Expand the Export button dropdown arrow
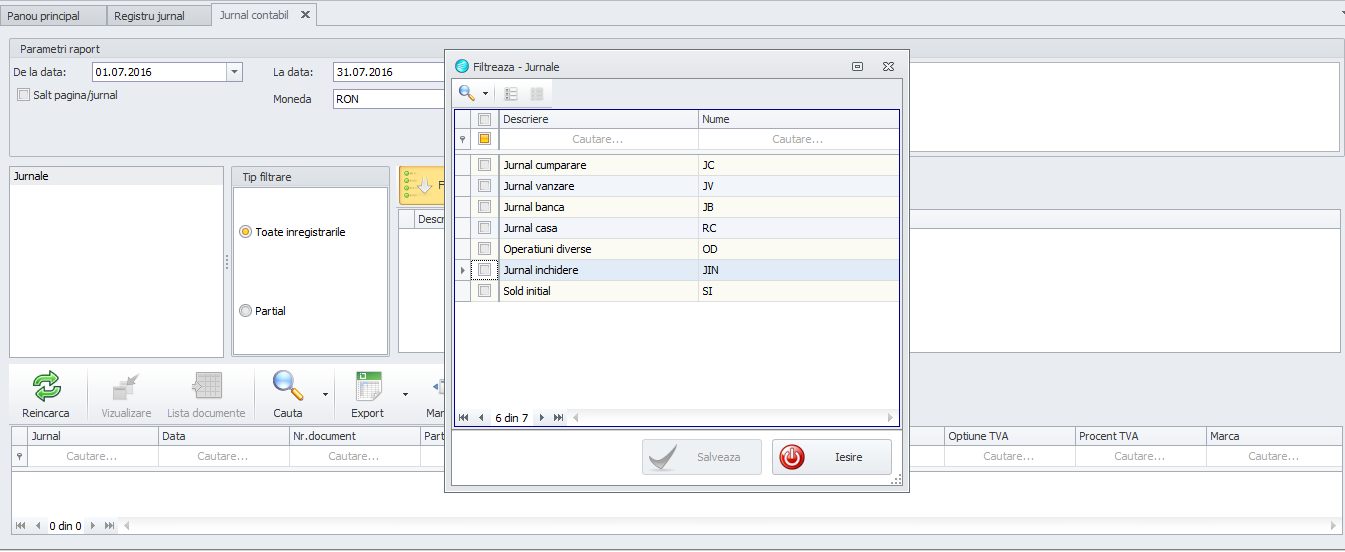This screenshot has height=552, width=1345. (x=405, y=395)
